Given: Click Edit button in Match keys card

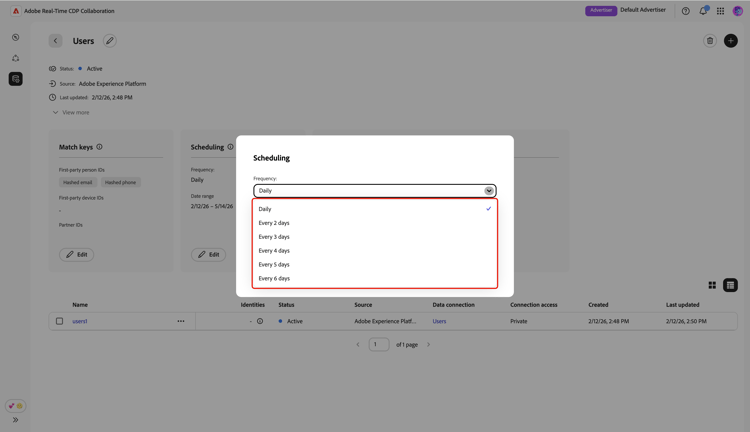Looking at the screenshot, I should point(77,255).
